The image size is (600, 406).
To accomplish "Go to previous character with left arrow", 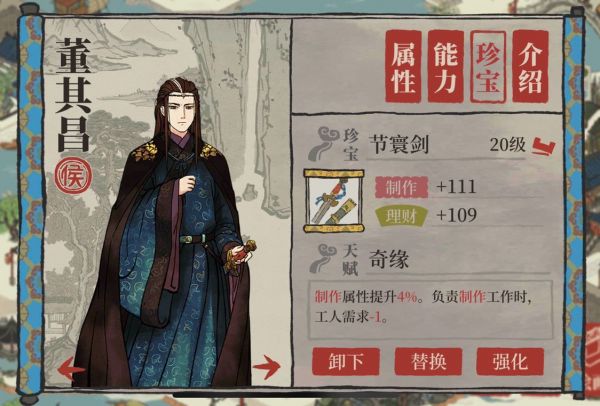I will point(71,369).
